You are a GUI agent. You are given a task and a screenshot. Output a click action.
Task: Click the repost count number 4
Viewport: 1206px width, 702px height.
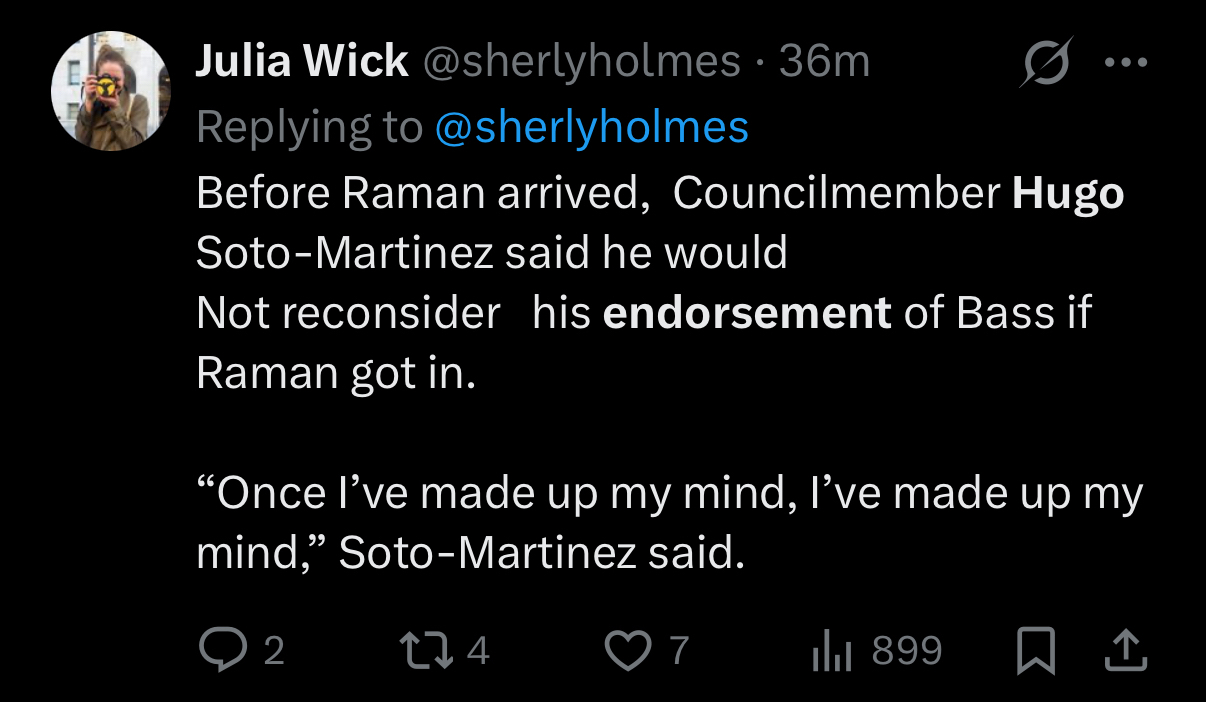[479, 652]
